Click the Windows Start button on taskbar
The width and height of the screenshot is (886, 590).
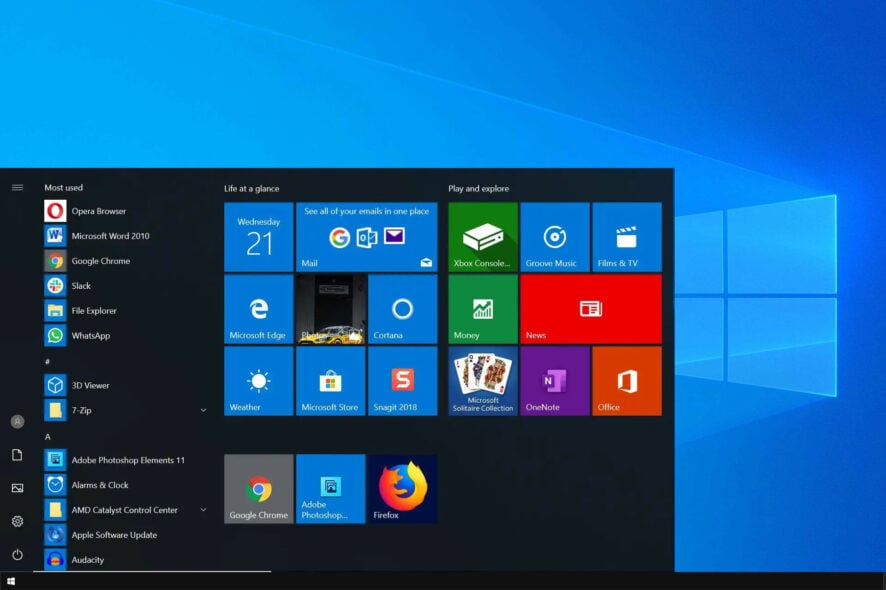click(x=11, y=581)
